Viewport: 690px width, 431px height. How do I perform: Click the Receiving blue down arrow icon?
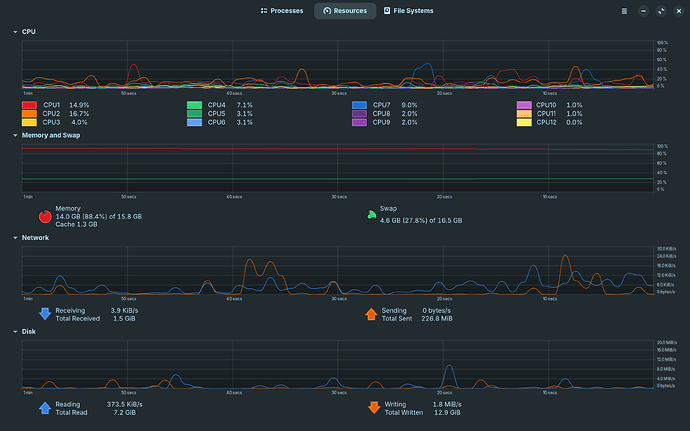coord(45,314)
